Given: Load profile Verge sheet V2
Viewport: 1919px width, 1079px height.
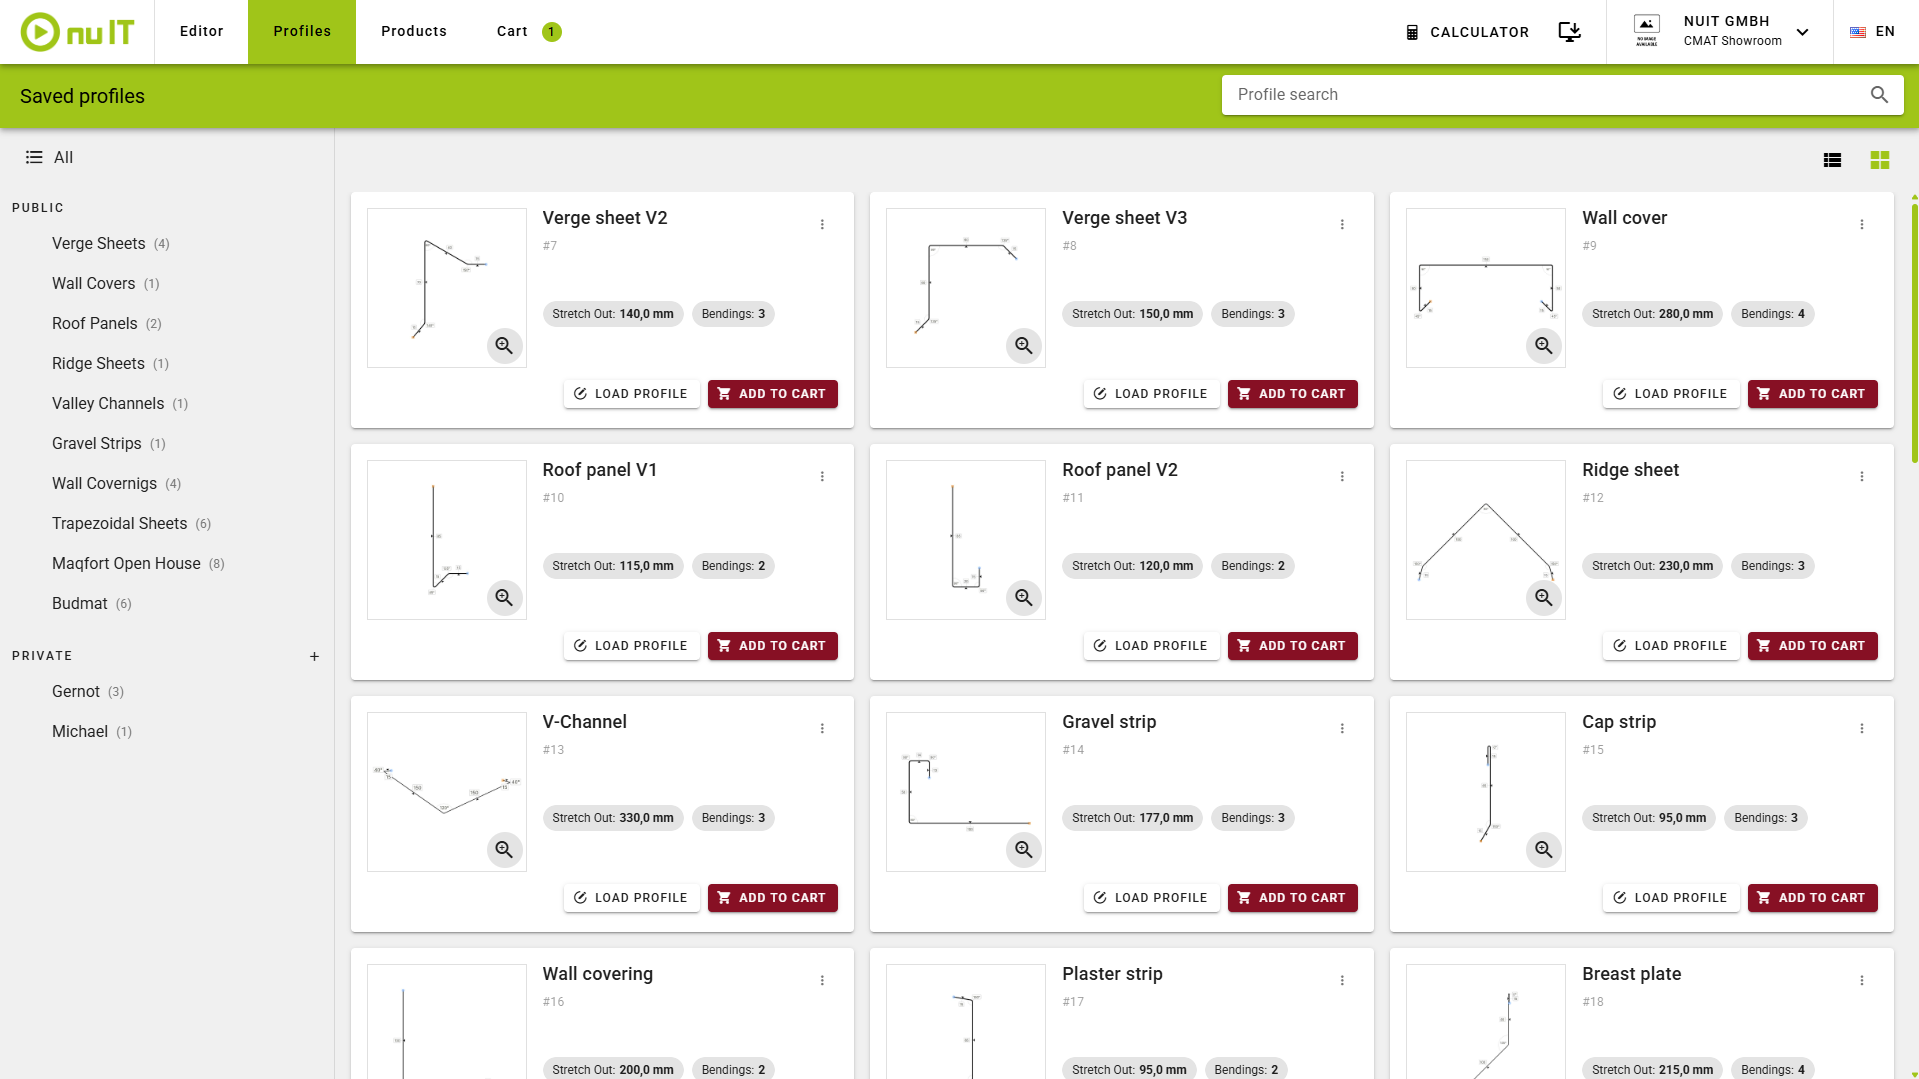Looking at the screenshot, I should [631, 394].
